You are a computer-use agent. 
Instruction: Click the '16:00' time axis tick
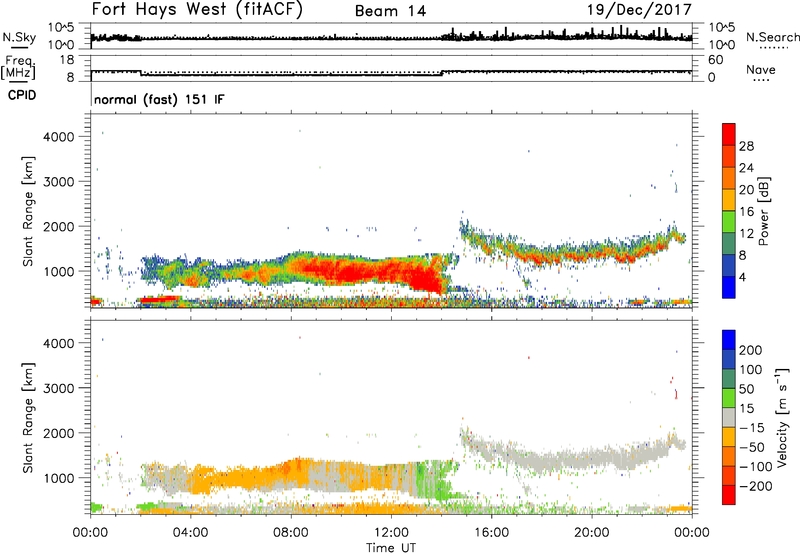(x=491, y=533)
